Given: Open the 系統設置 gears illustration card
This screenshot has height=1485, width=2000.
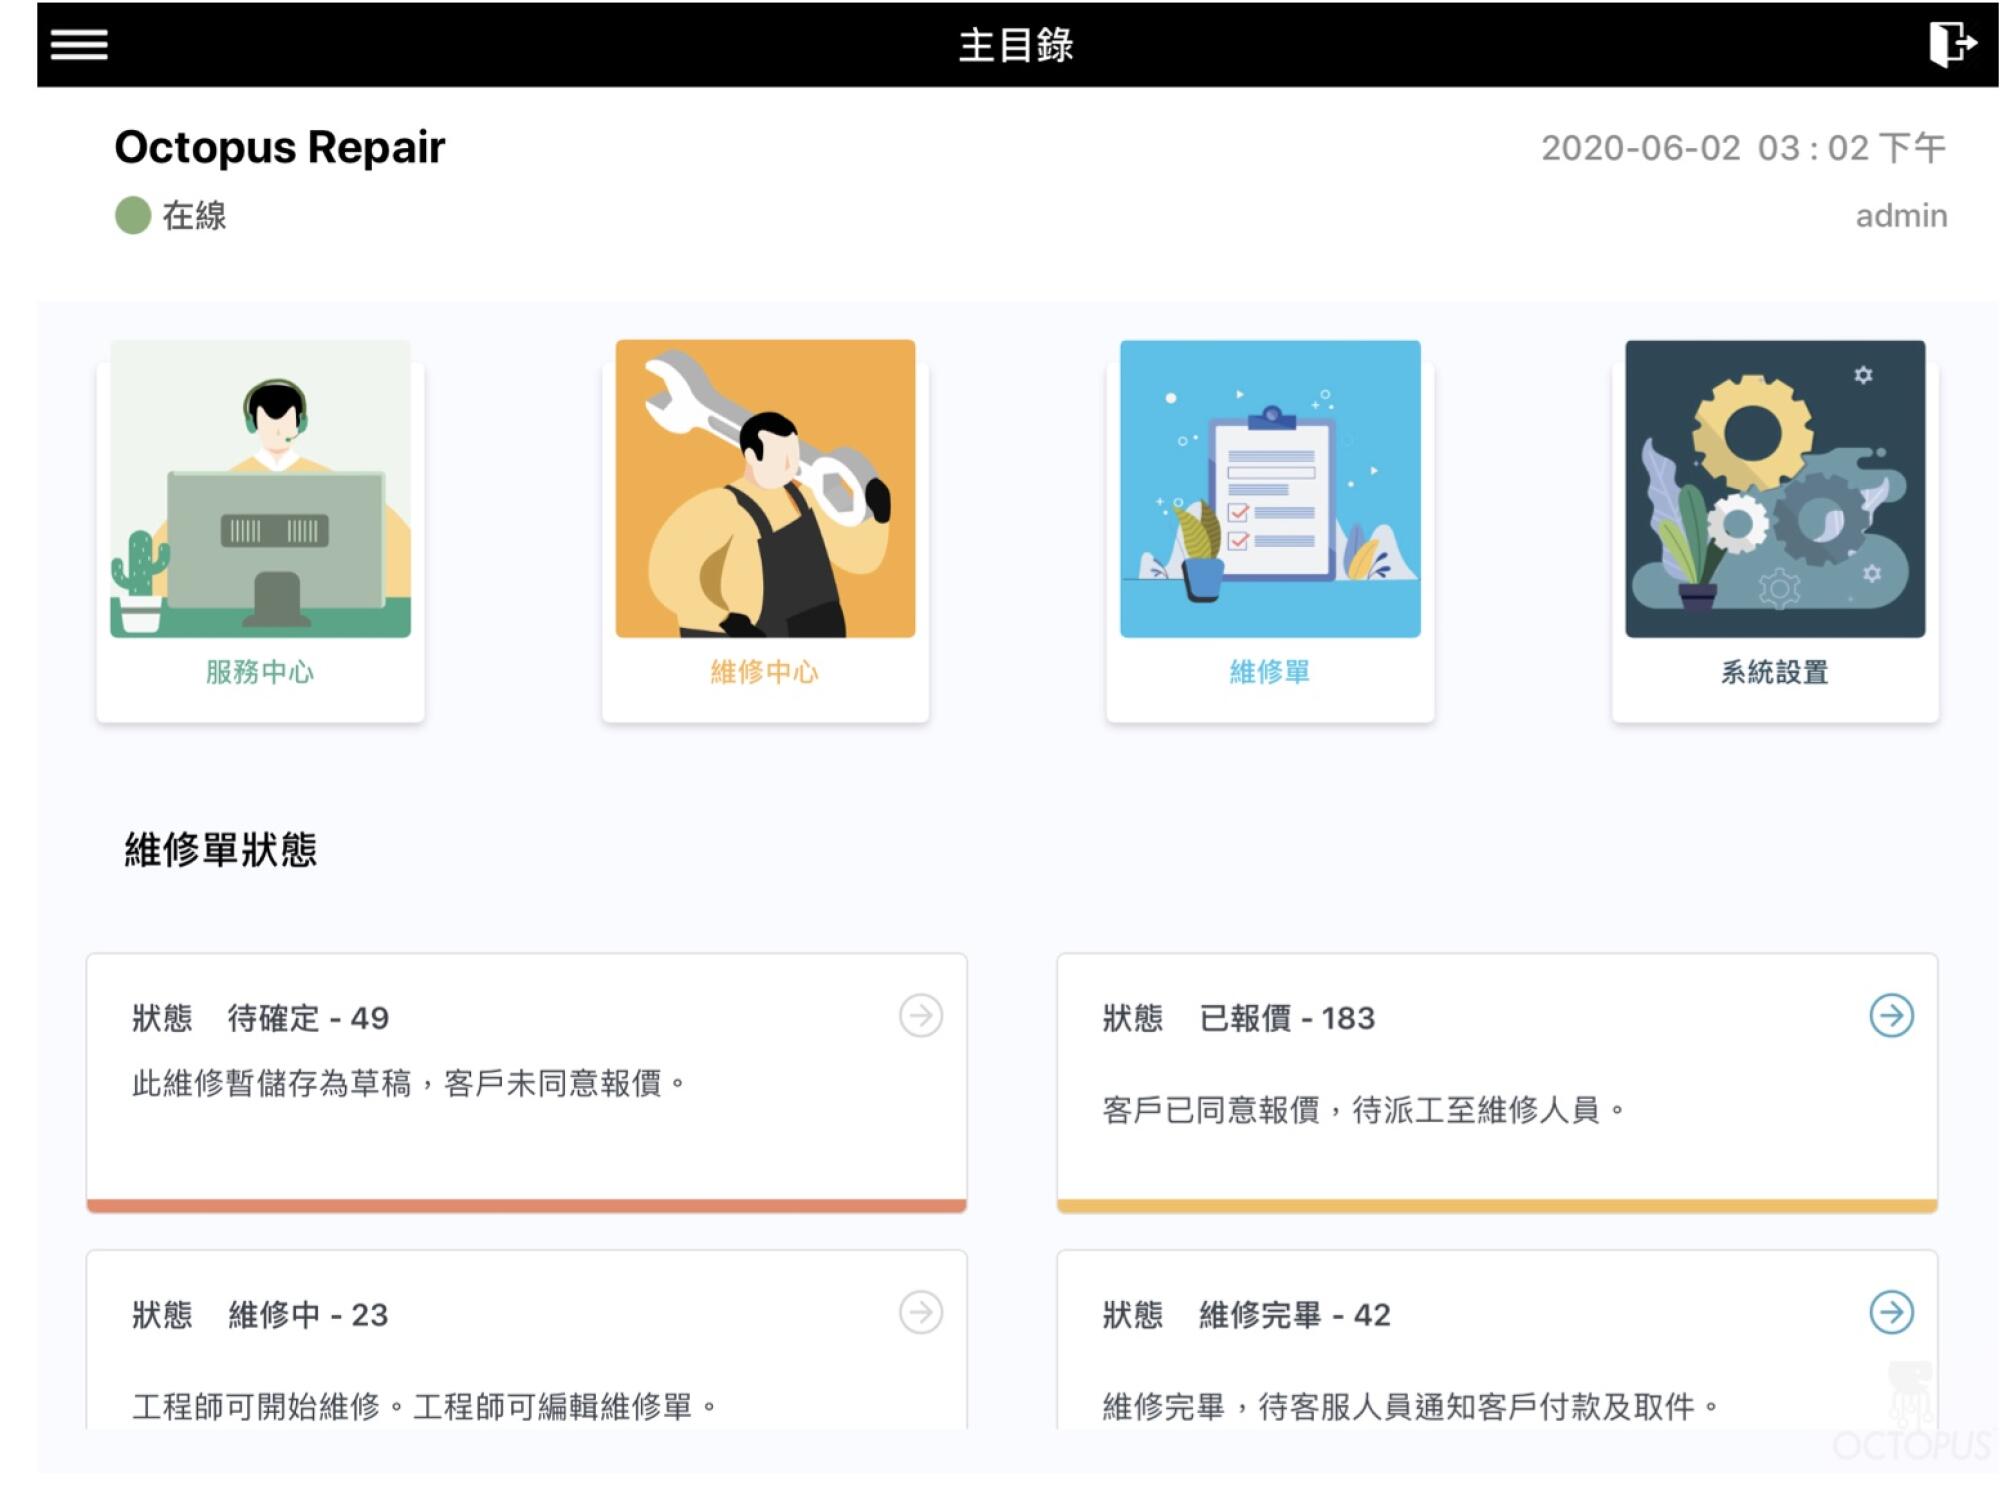Looking at the screenshot, I should [x=1775, y=489].
